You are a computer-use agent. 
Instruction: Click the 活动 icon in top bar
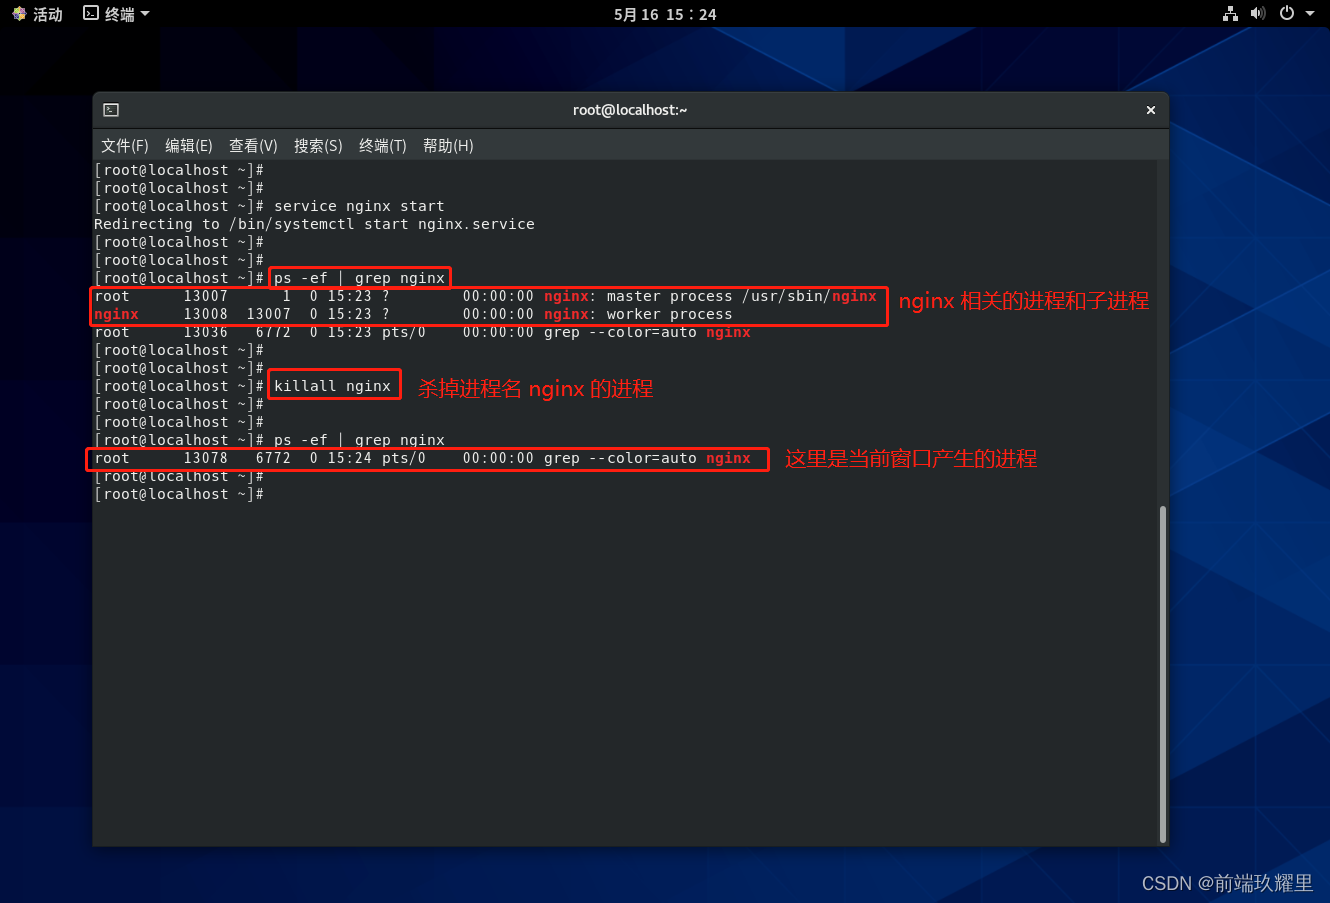(19, 14)
